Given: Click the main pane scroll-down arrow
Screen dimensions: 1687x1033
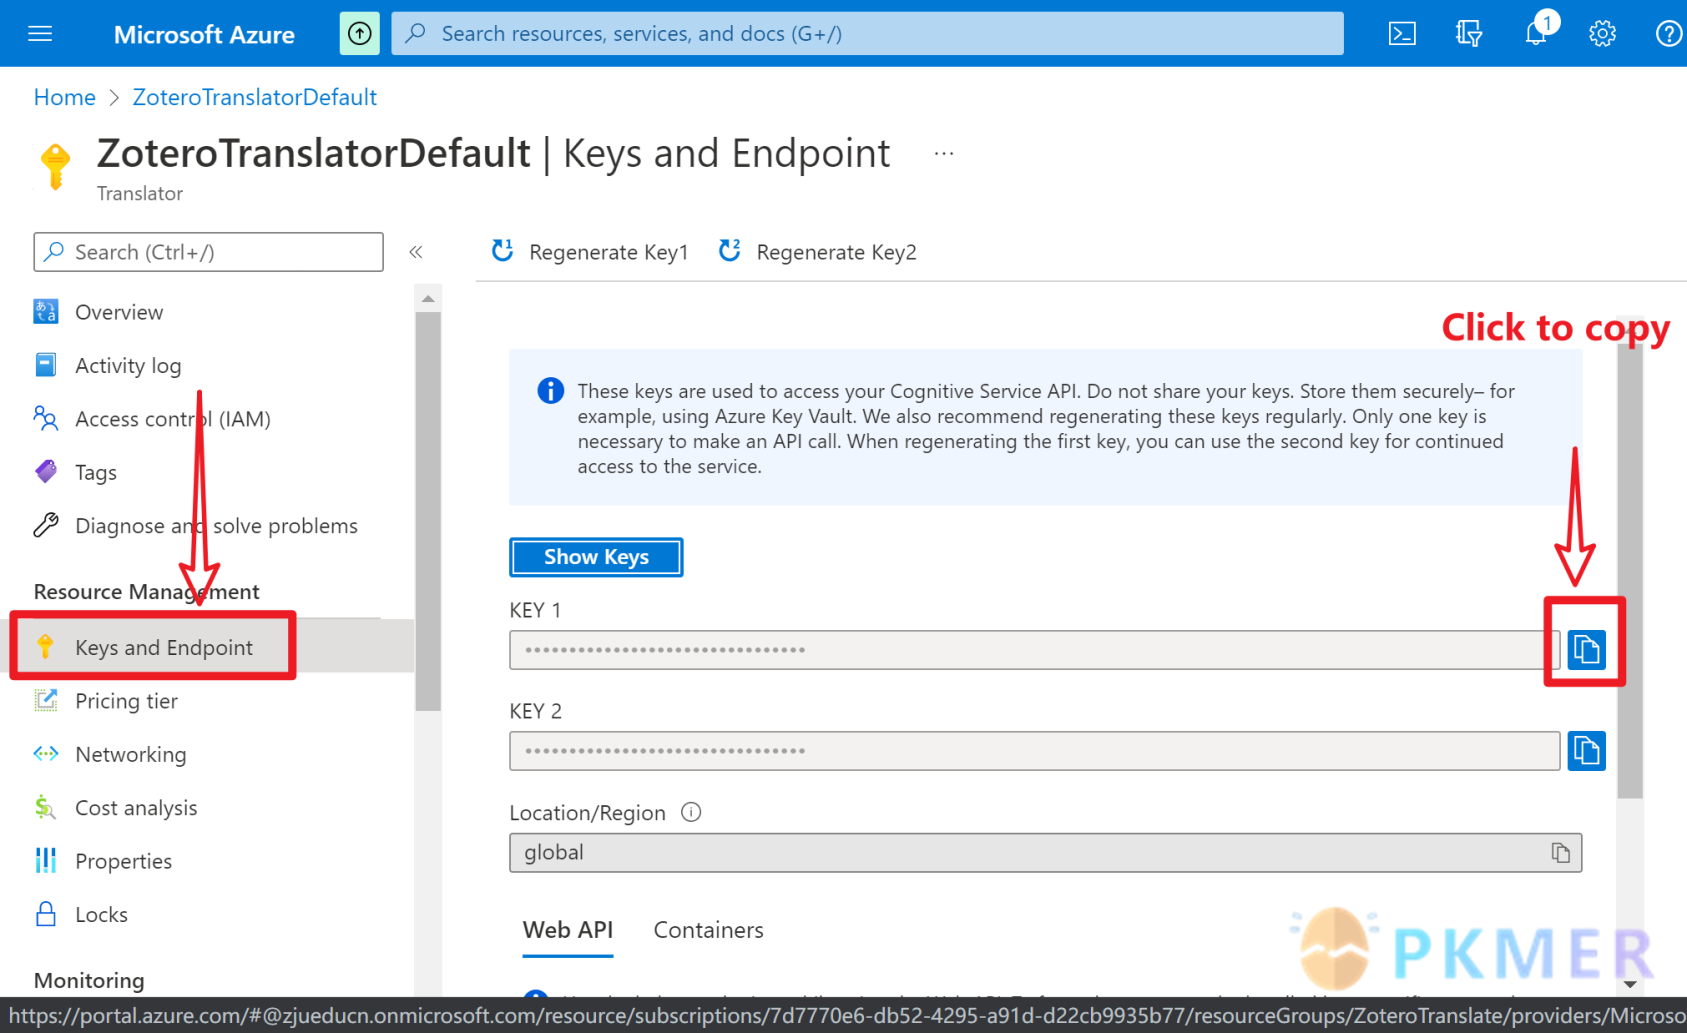Looking at the screenshot, I should point(1630,984).
